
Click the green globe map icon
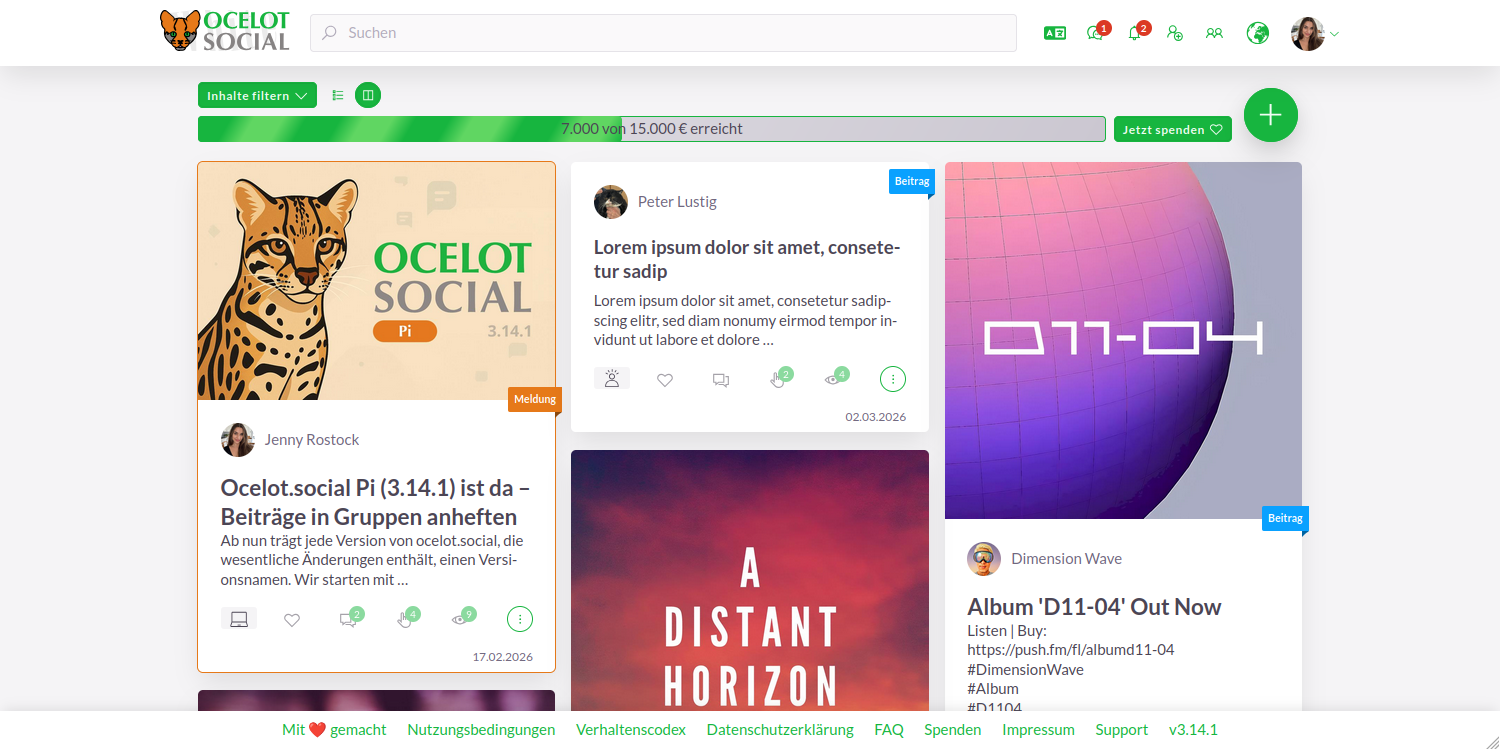(x=1256, y=32)
